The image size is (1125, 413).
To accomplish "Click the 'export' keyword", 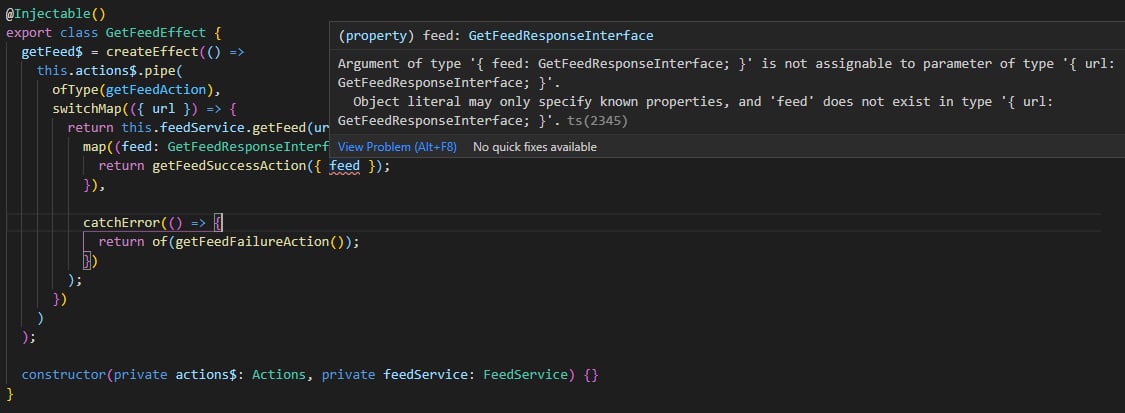I will tap(29, 33).
